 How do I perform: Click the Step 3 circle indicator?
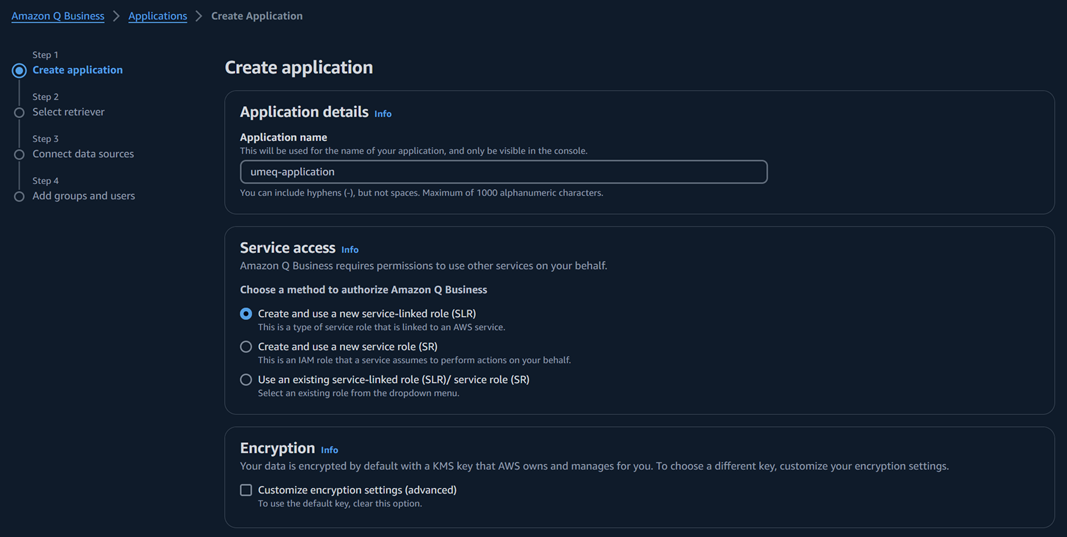pyautogui.click(x=19, y=154)
